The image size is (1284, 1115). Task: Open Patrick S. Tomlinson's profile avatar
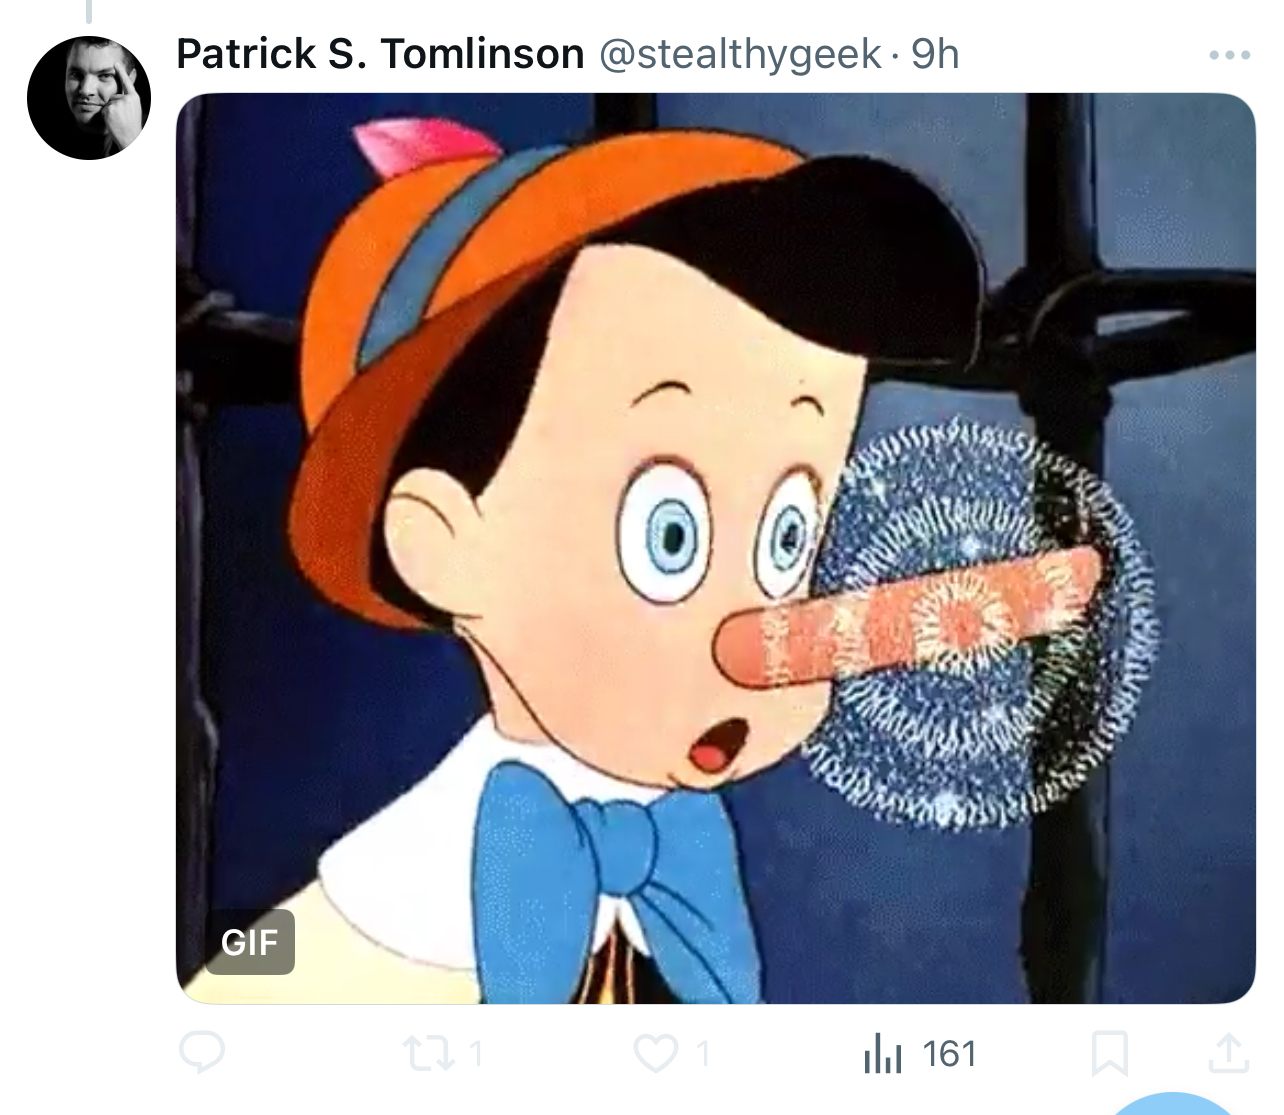click(89, 98)
